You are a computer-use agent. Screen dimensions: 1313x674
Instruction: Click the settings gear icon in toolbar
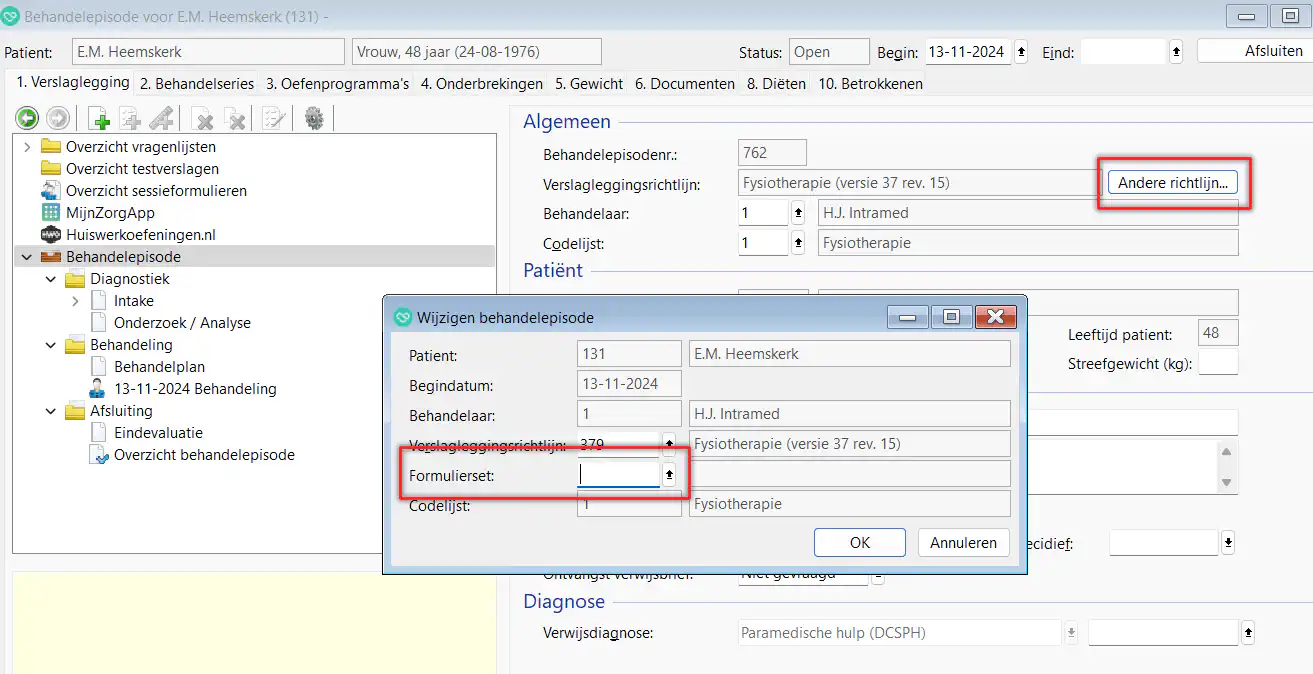314,119
